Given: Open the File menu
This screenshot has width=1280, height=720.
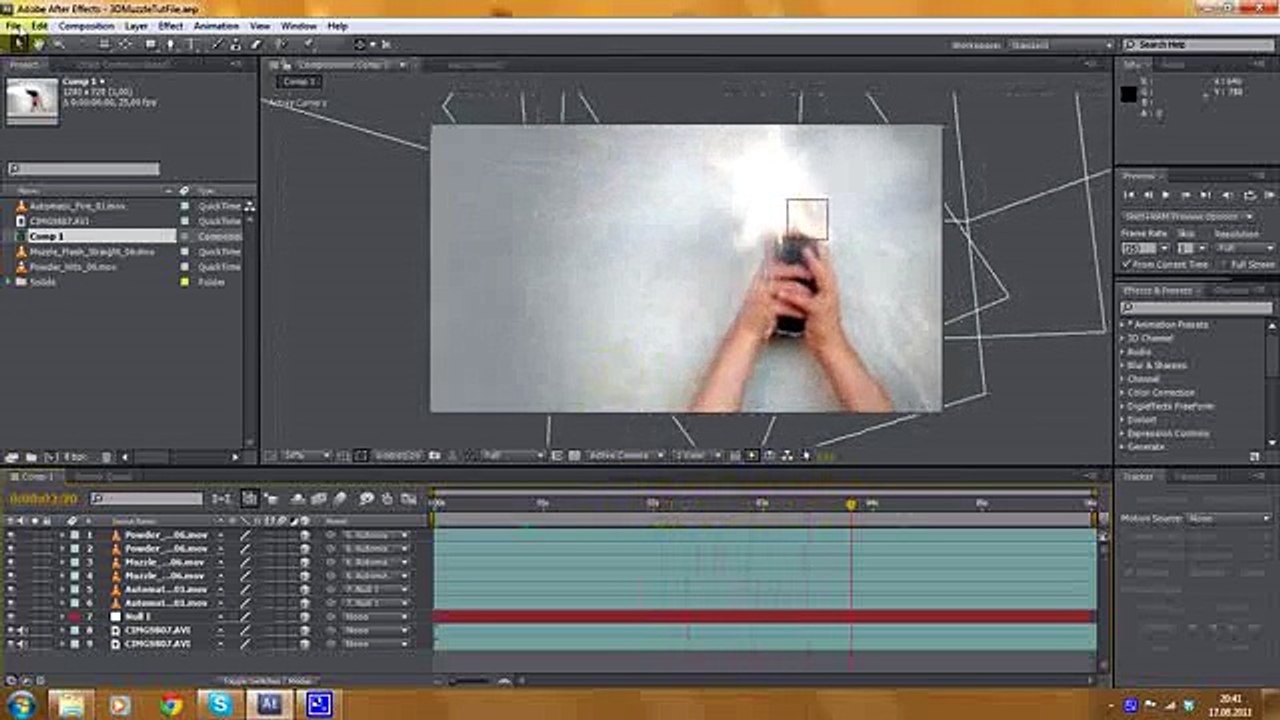Looking at the screenshot, I should [13, 25].
